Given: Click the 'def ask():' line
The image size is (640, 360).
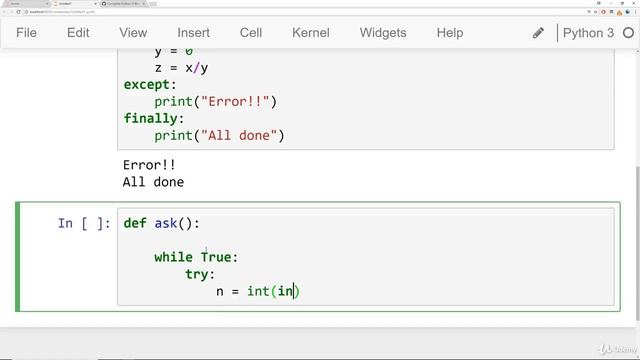Looking at the screenshot, I should coord(162,223).
